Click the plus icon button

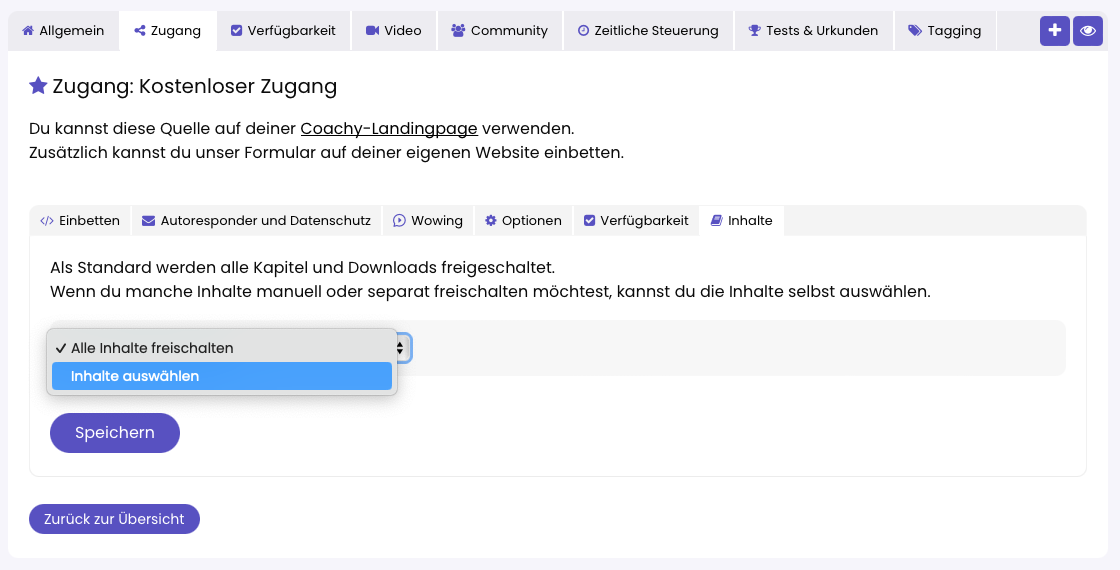click(x=1054, y=31)
